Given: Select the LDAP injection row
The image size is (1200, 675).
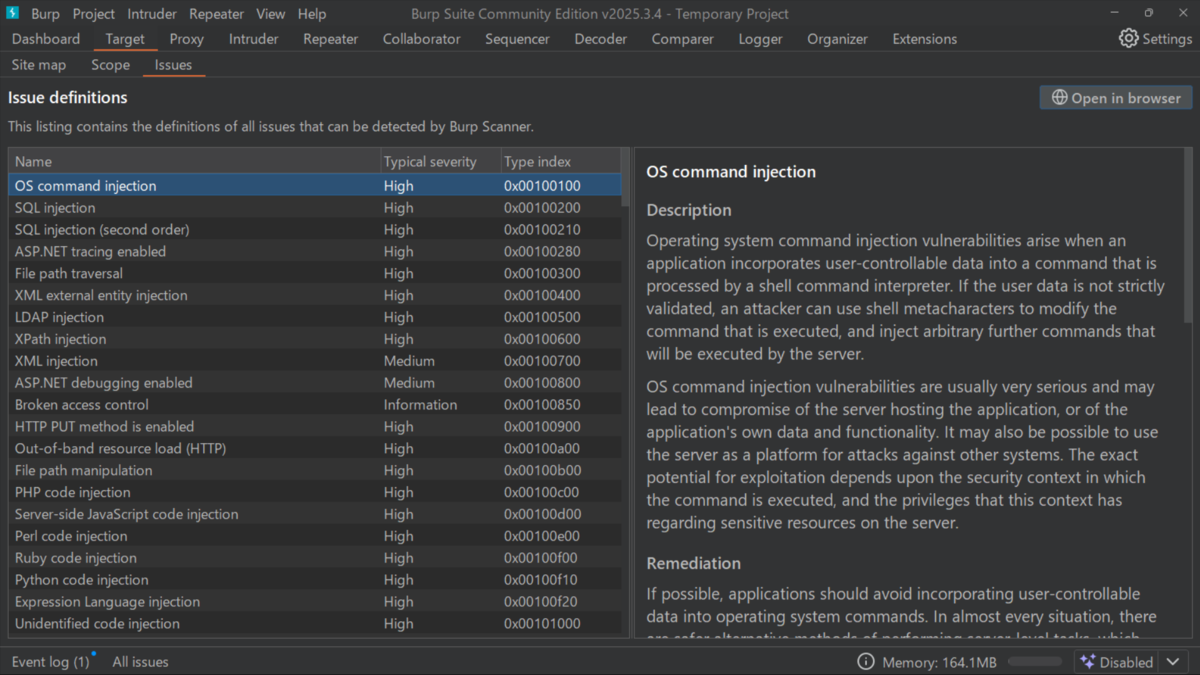Looking at the screenshot, I should (315, 317).
